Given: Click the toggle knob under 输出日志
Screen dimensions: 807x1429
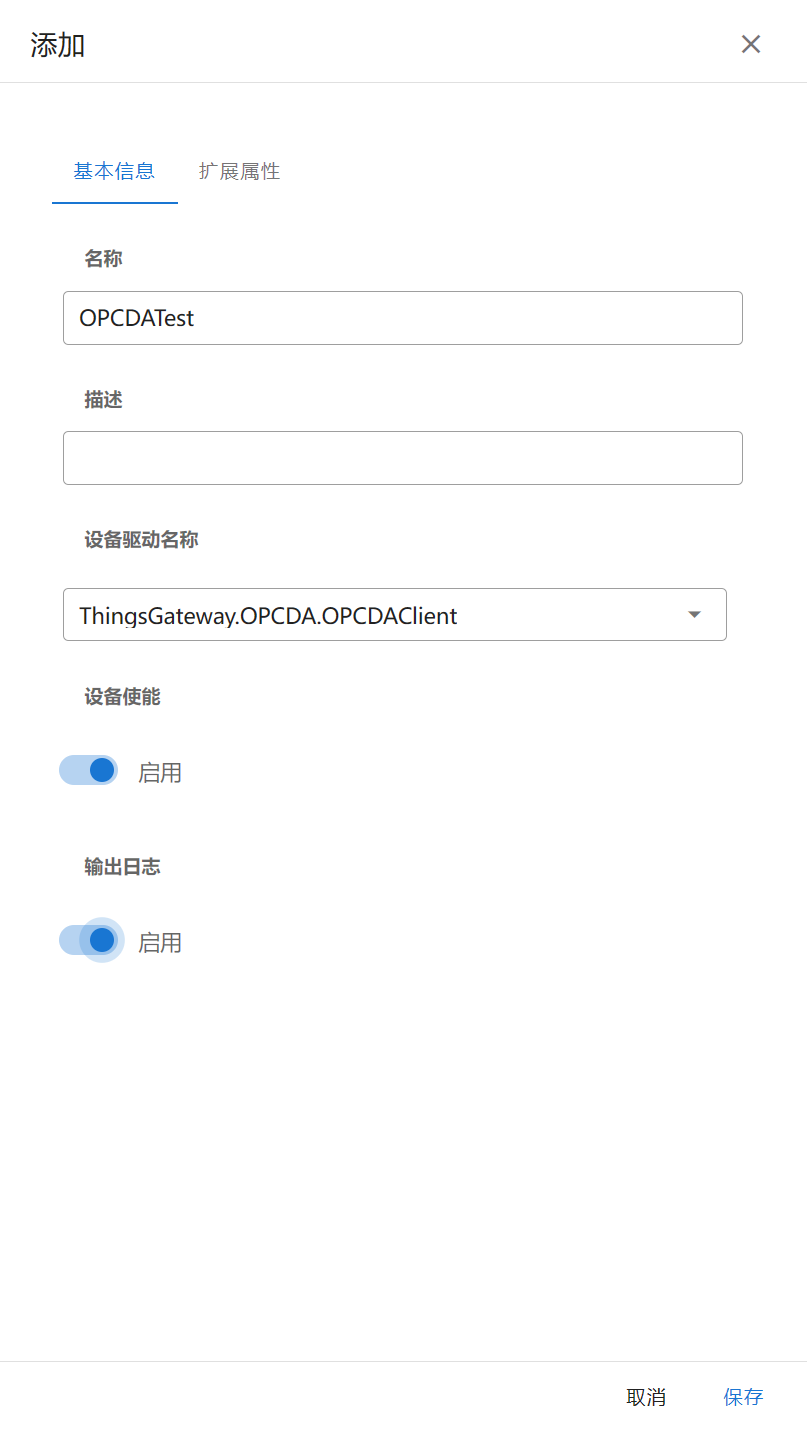Looking at the screenshot, I should 102,940.
